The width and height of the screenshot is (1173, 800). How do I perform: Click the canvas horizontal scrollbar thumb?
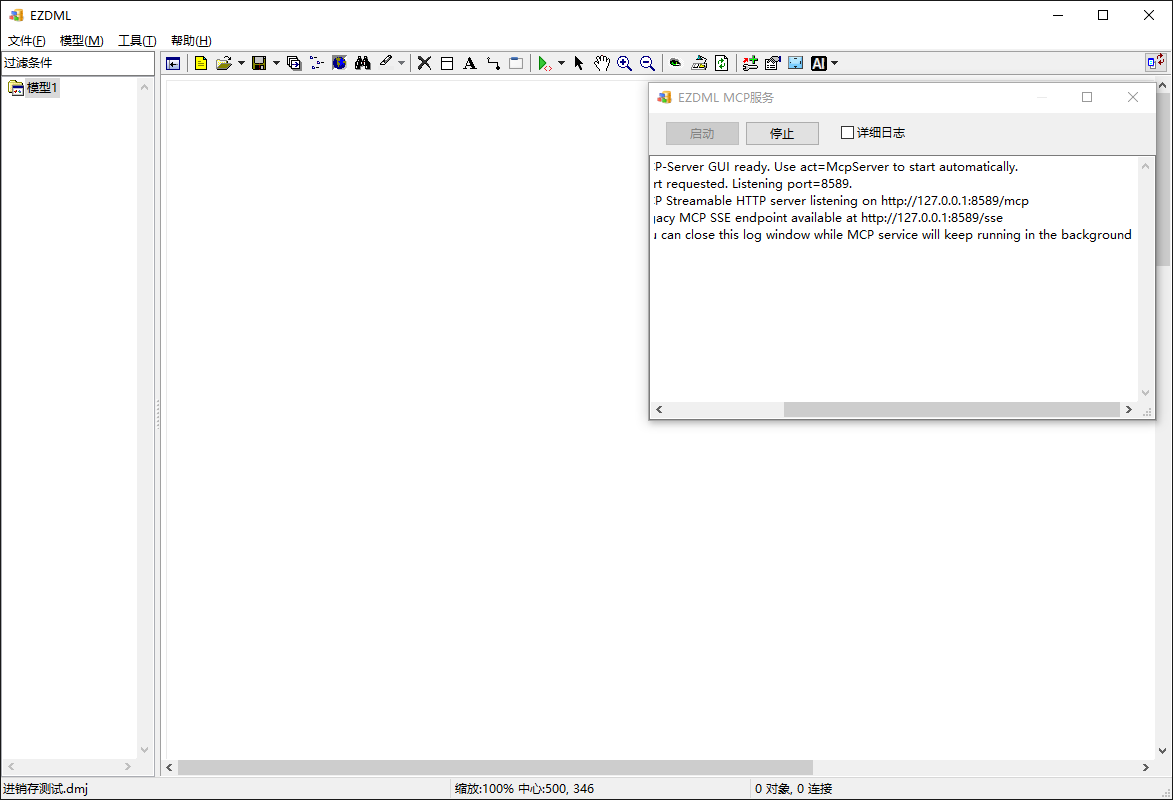pyautogui.click(x=495, y=767)
